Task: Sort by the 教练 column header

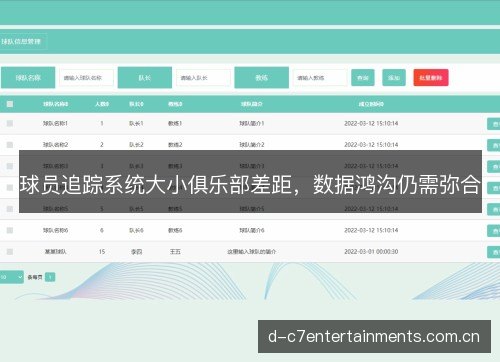Action: [175, 104]
